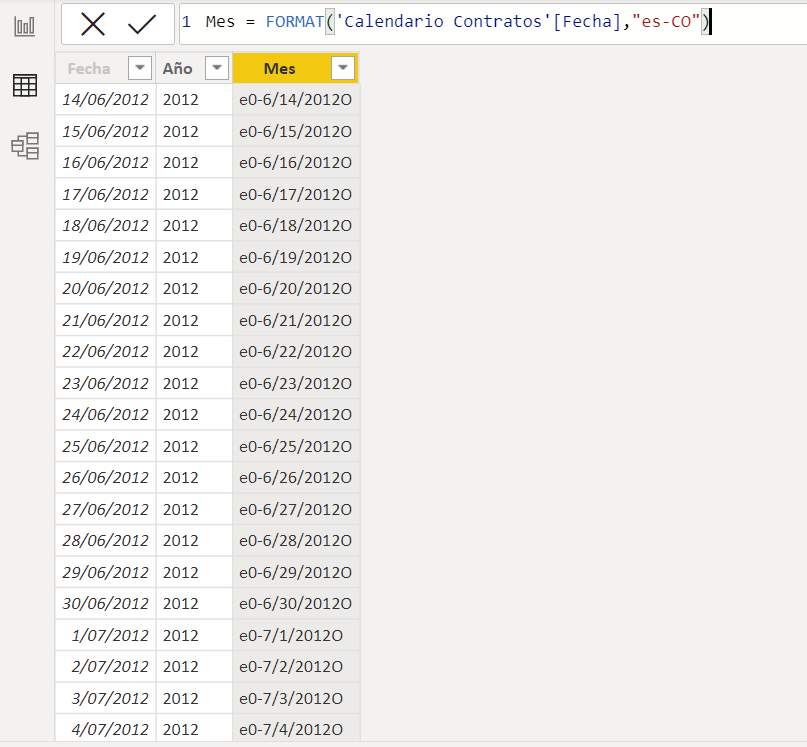Select the cell 21/06/2012 in Fecha
This screenshot has height=747, width=807.
[105, 320]
